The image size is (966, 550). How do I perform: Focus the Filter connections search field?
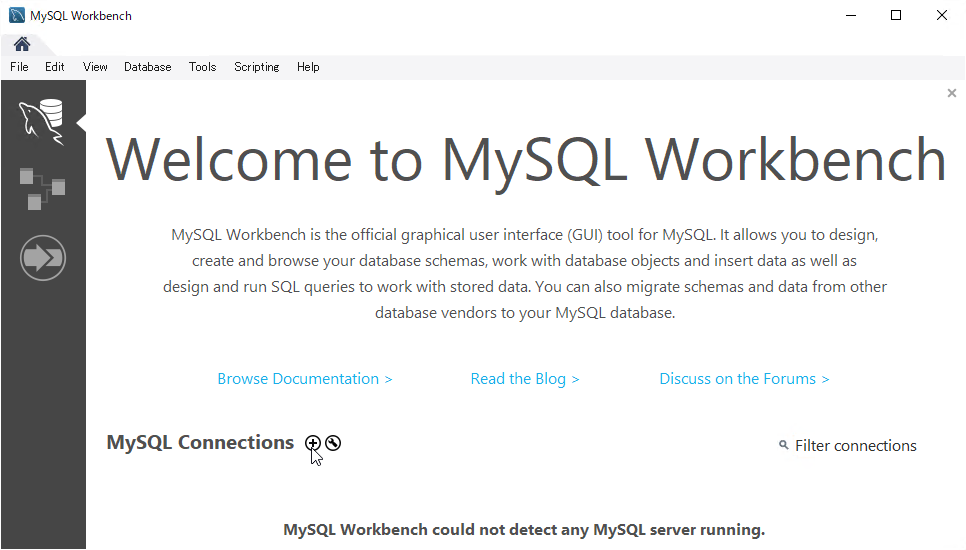855,446
